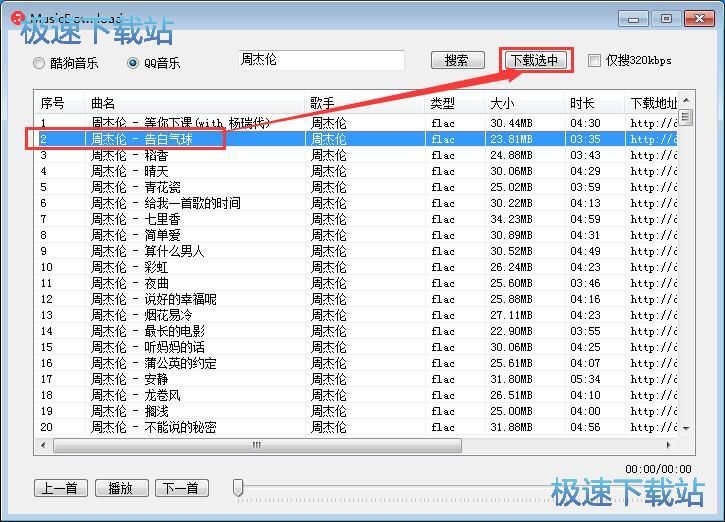725x522 pixels.
Task: Click the 下一首 button
Action: point(182,488)
